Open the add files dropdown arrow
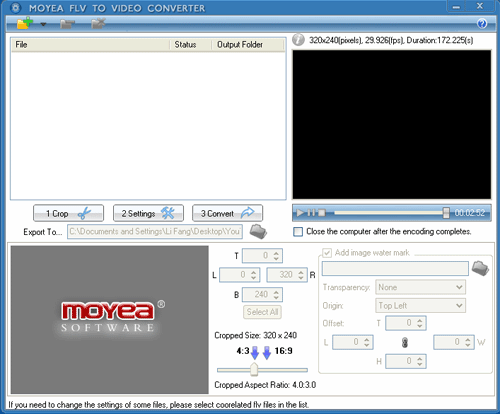The image size is (500, 414). pyautogui.click(x=43, y=24)
